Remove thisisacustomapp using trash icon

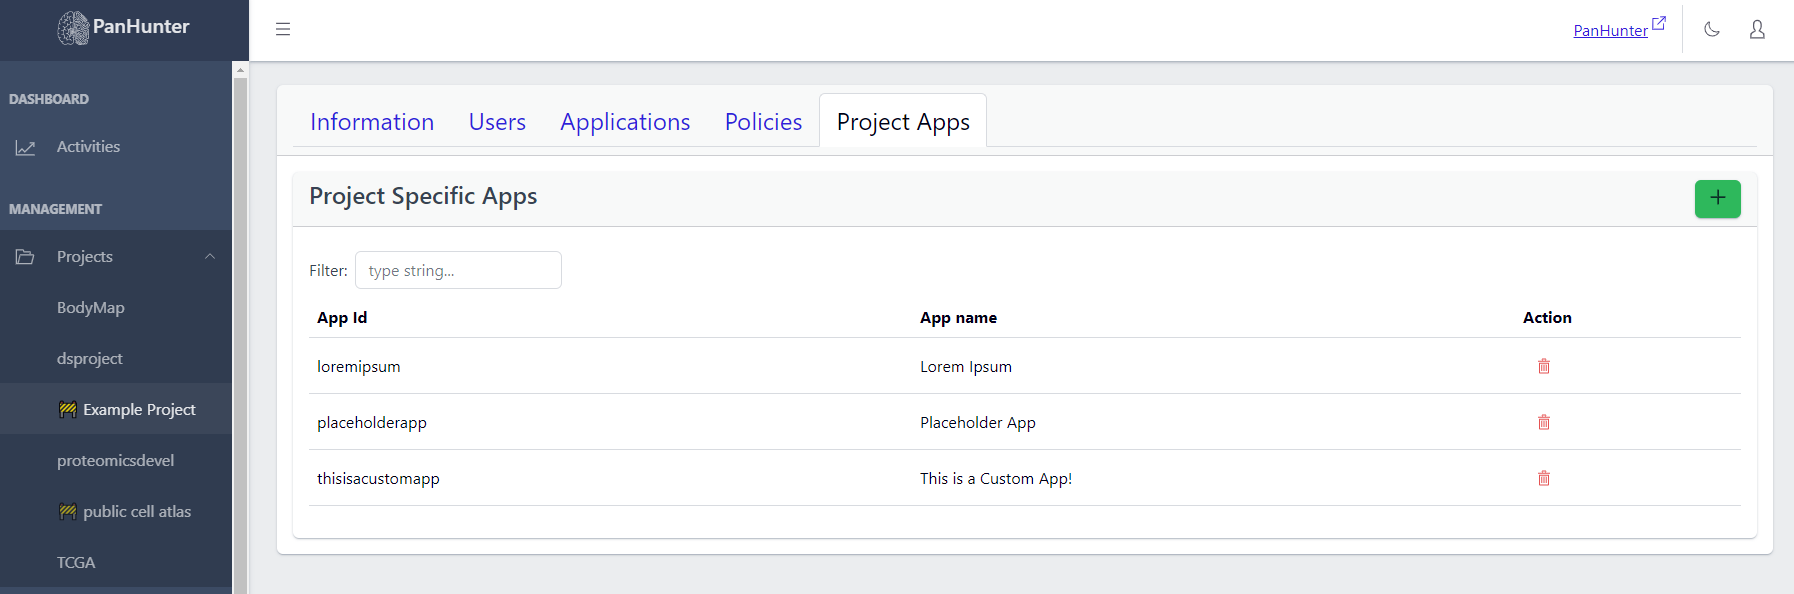pyautogui.click(x=1543, y=478)
